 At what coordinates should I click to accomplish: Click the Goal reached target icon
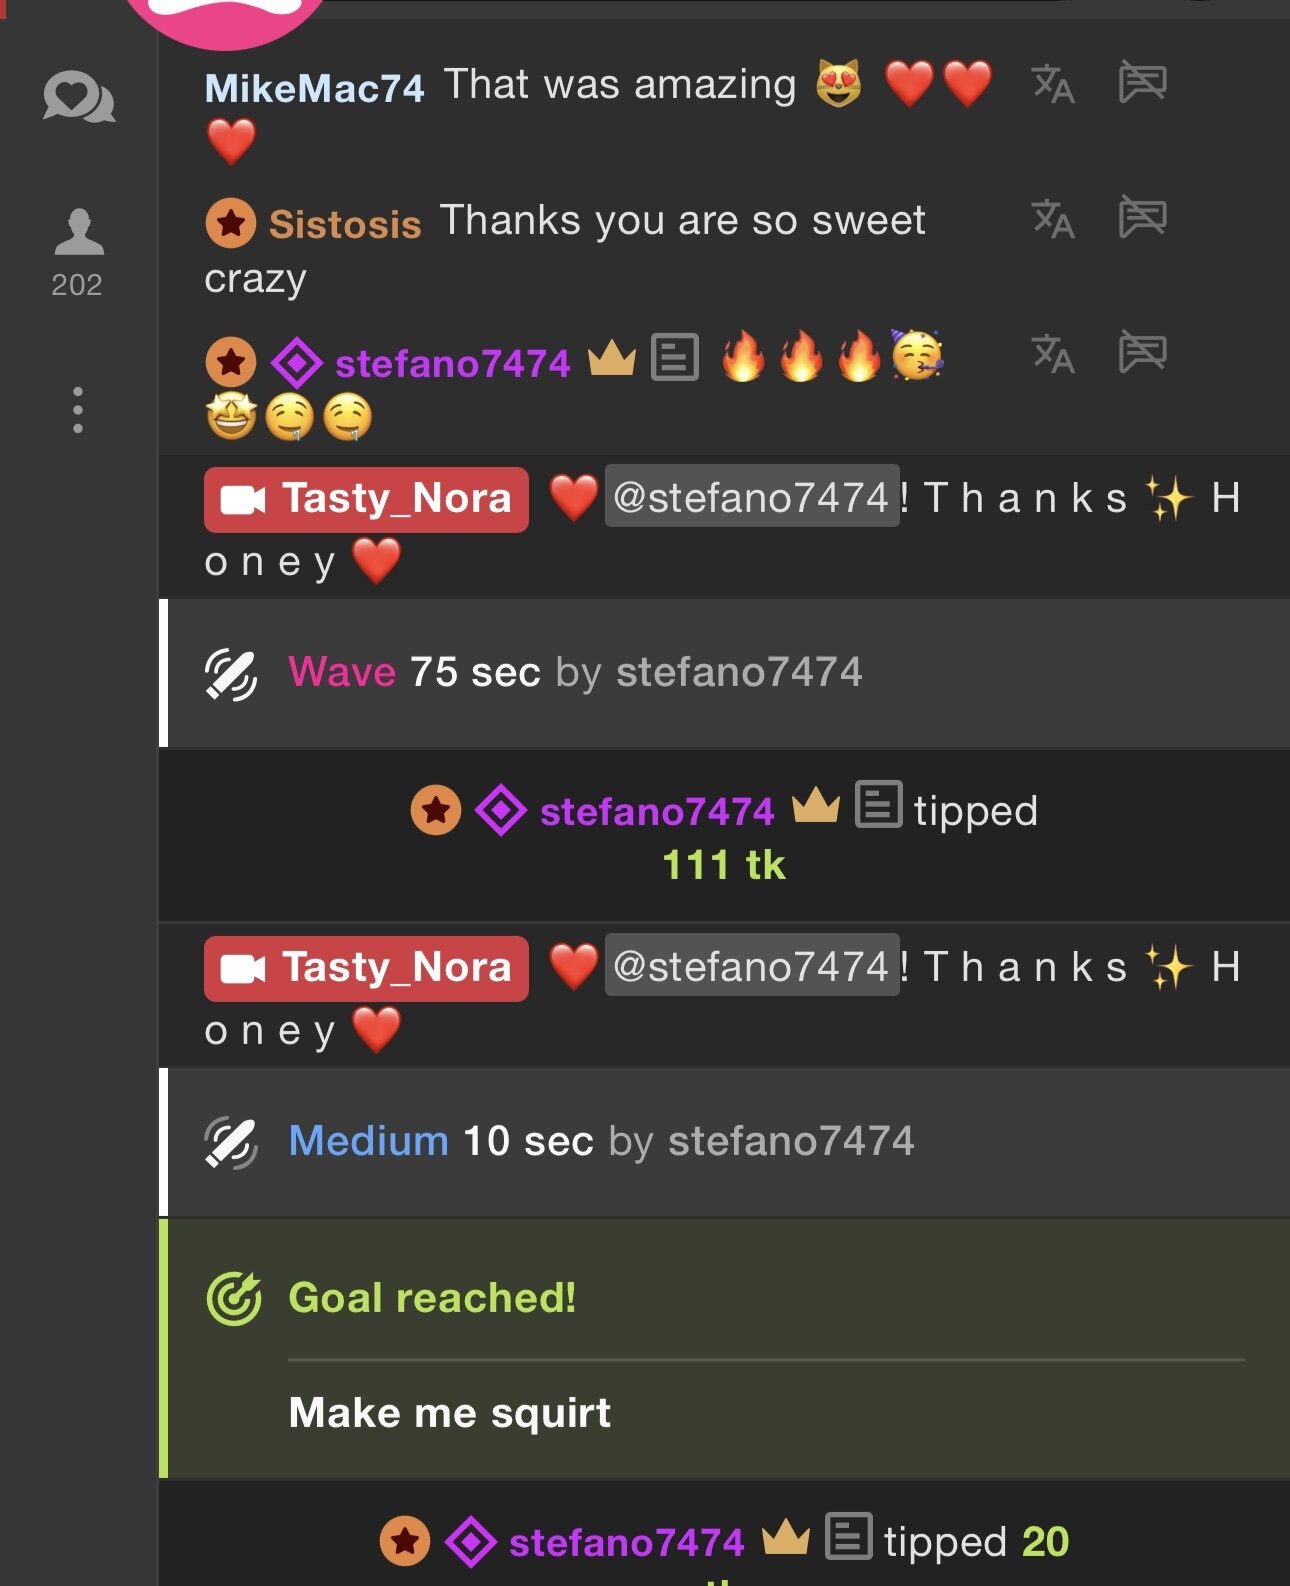click(x=234, y=1298)
